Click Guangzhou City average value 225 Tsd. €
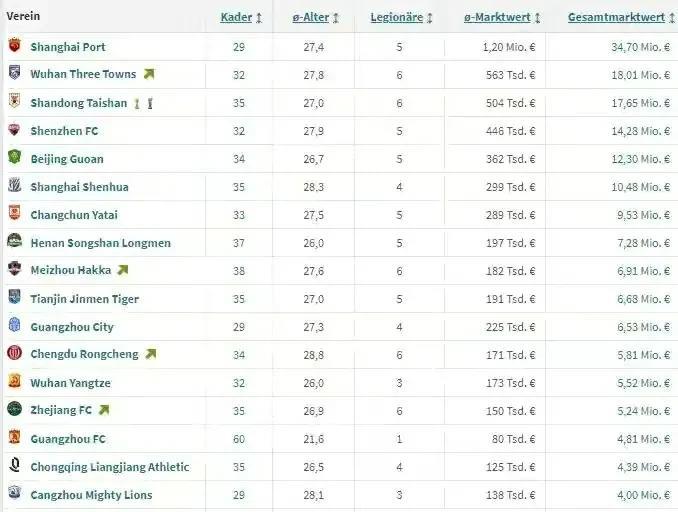 tap(511, 327)
